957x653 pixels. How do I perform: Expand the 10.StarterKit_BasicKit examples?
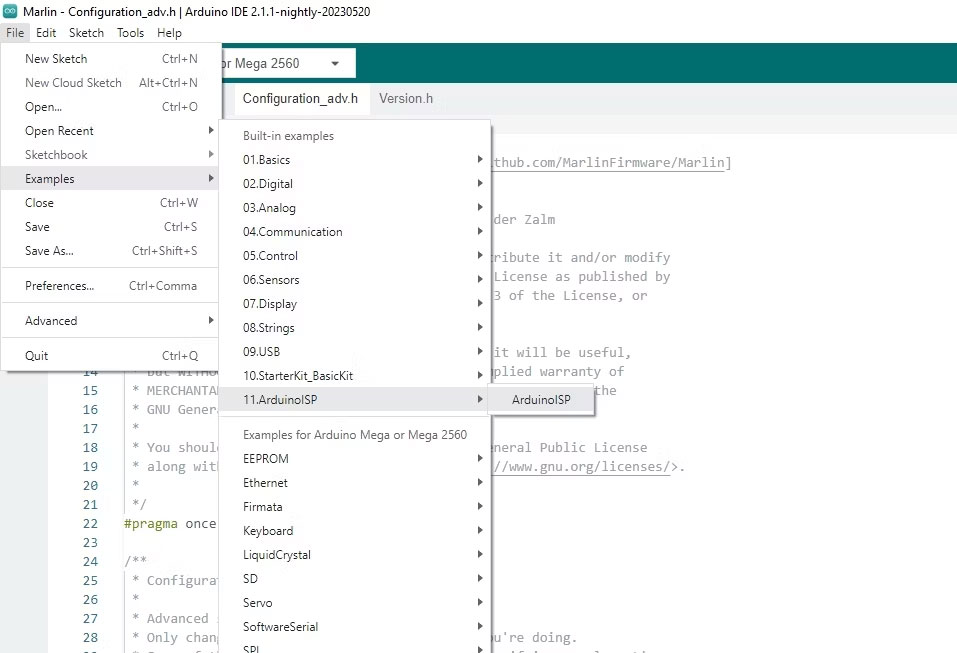pos(355,375)
